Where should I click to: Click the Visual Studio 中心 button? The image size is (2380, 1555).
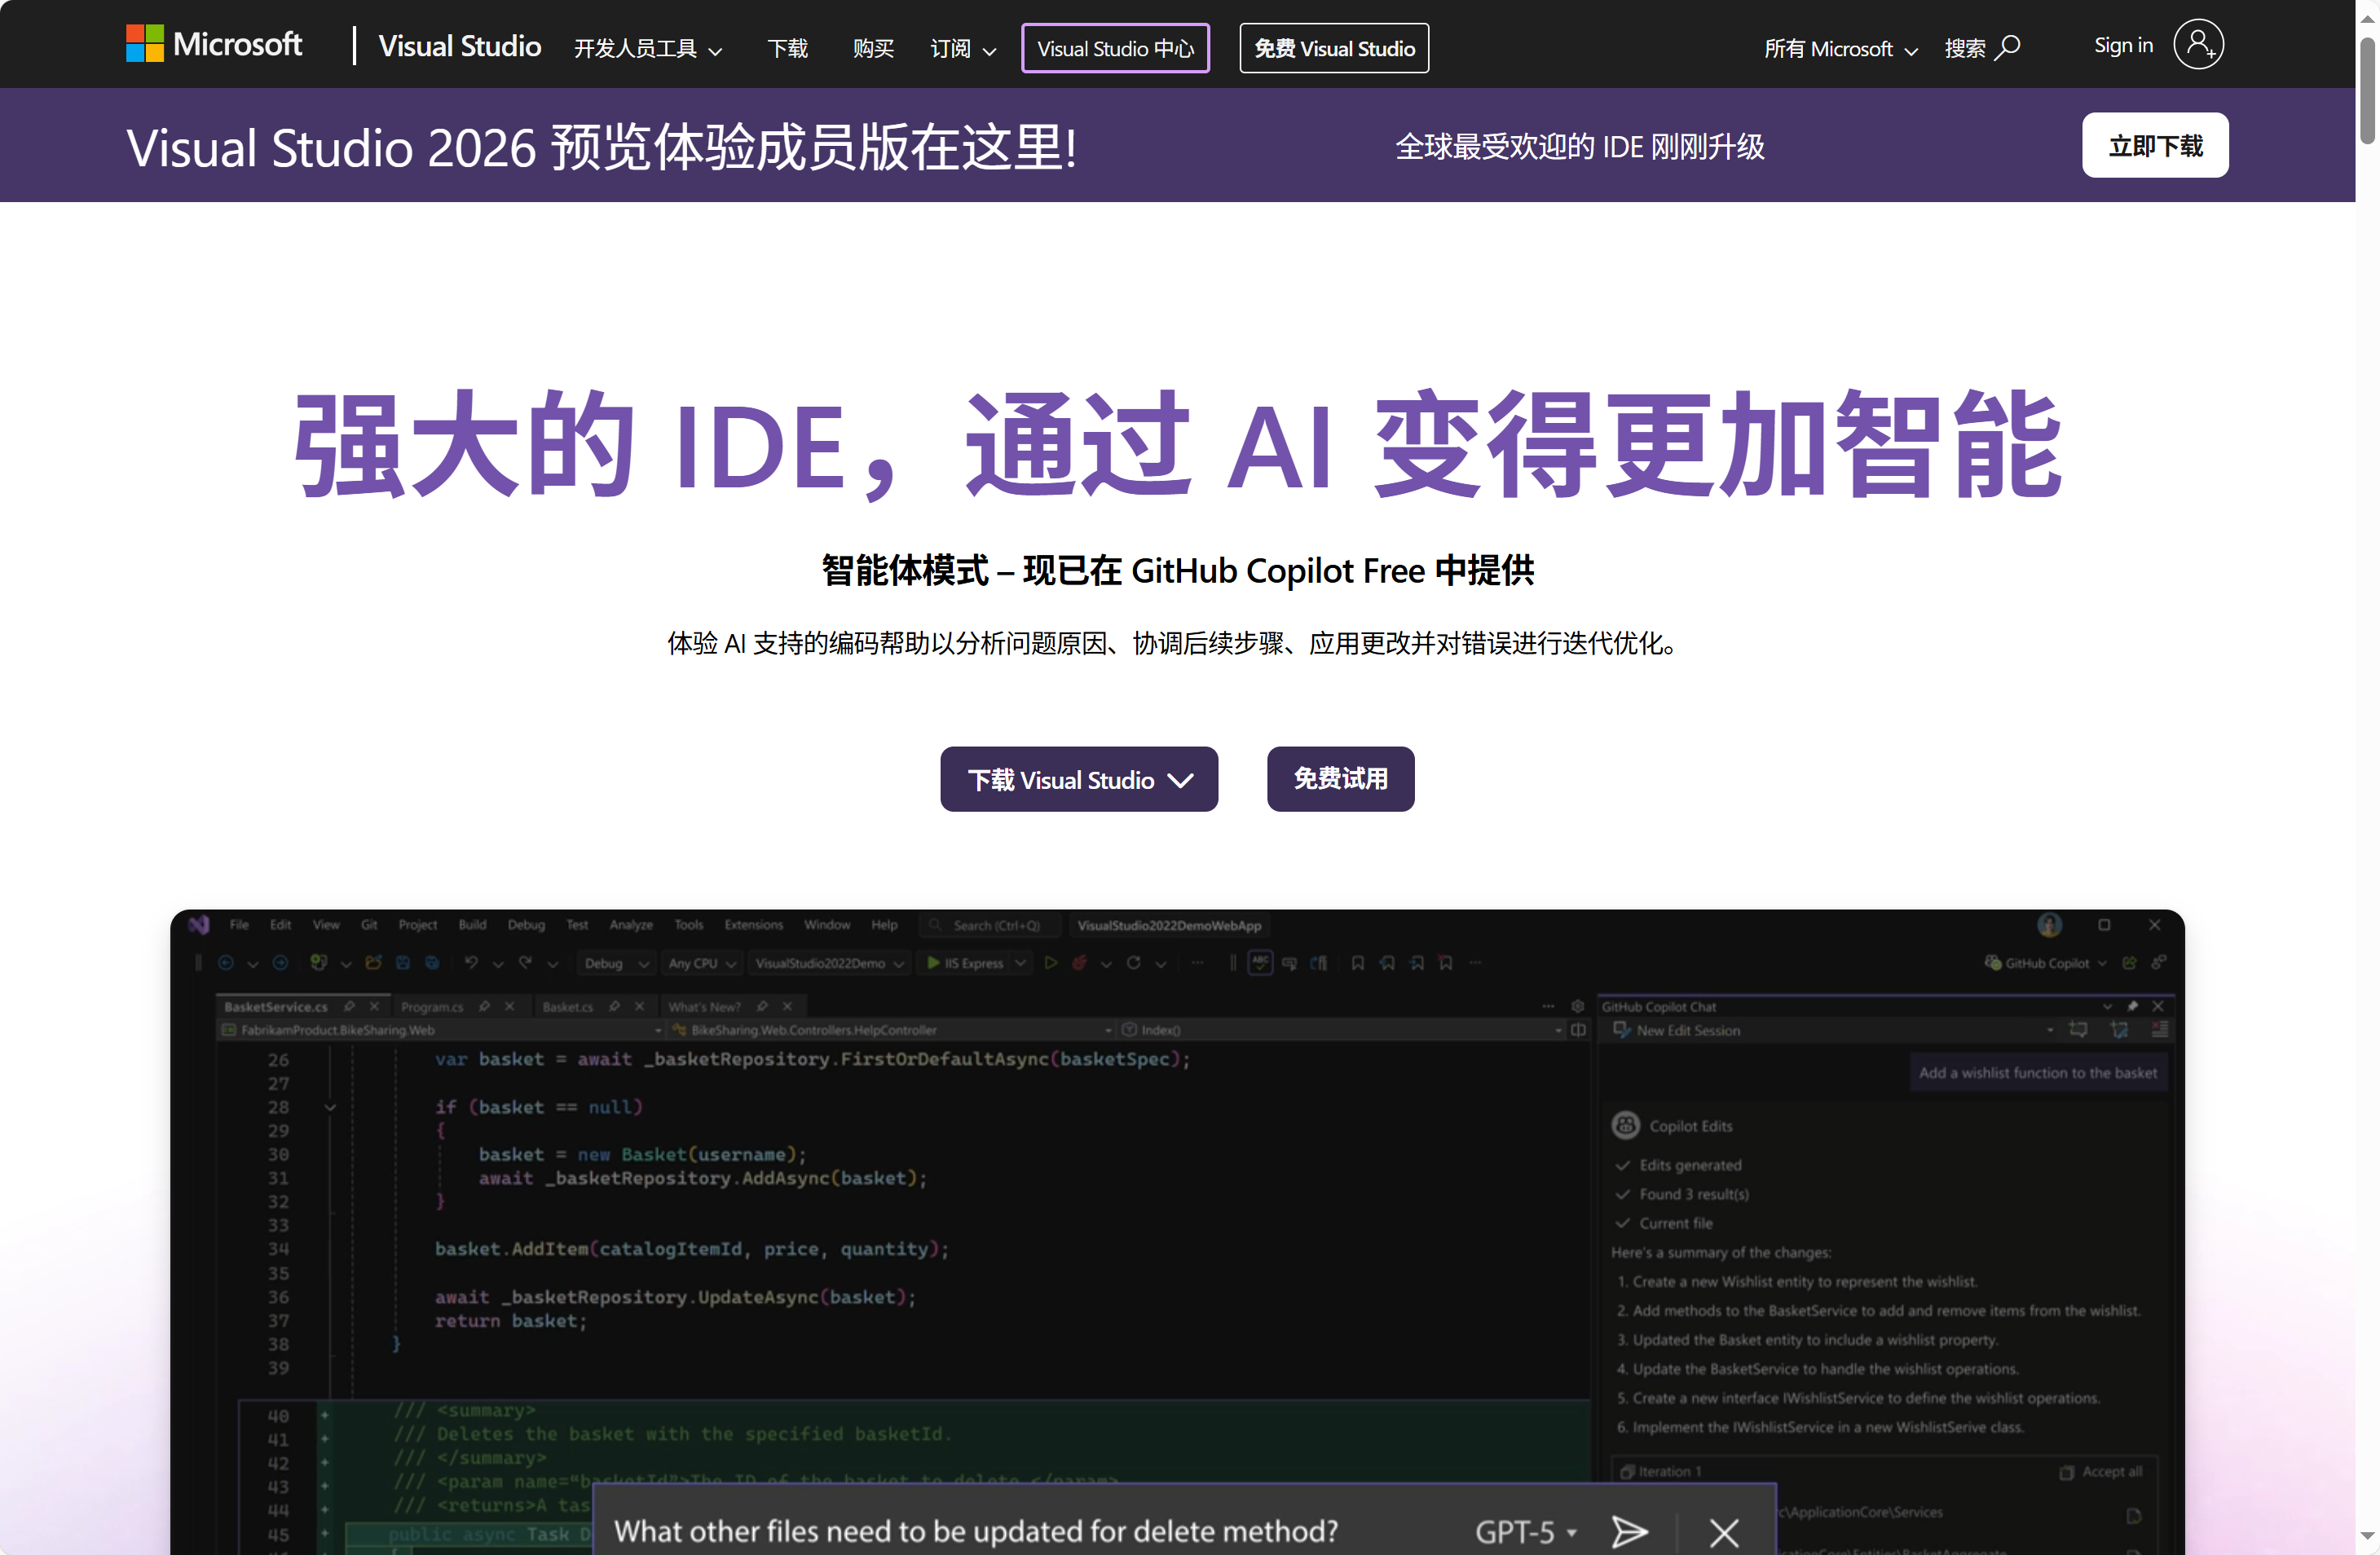point(1115,48)
